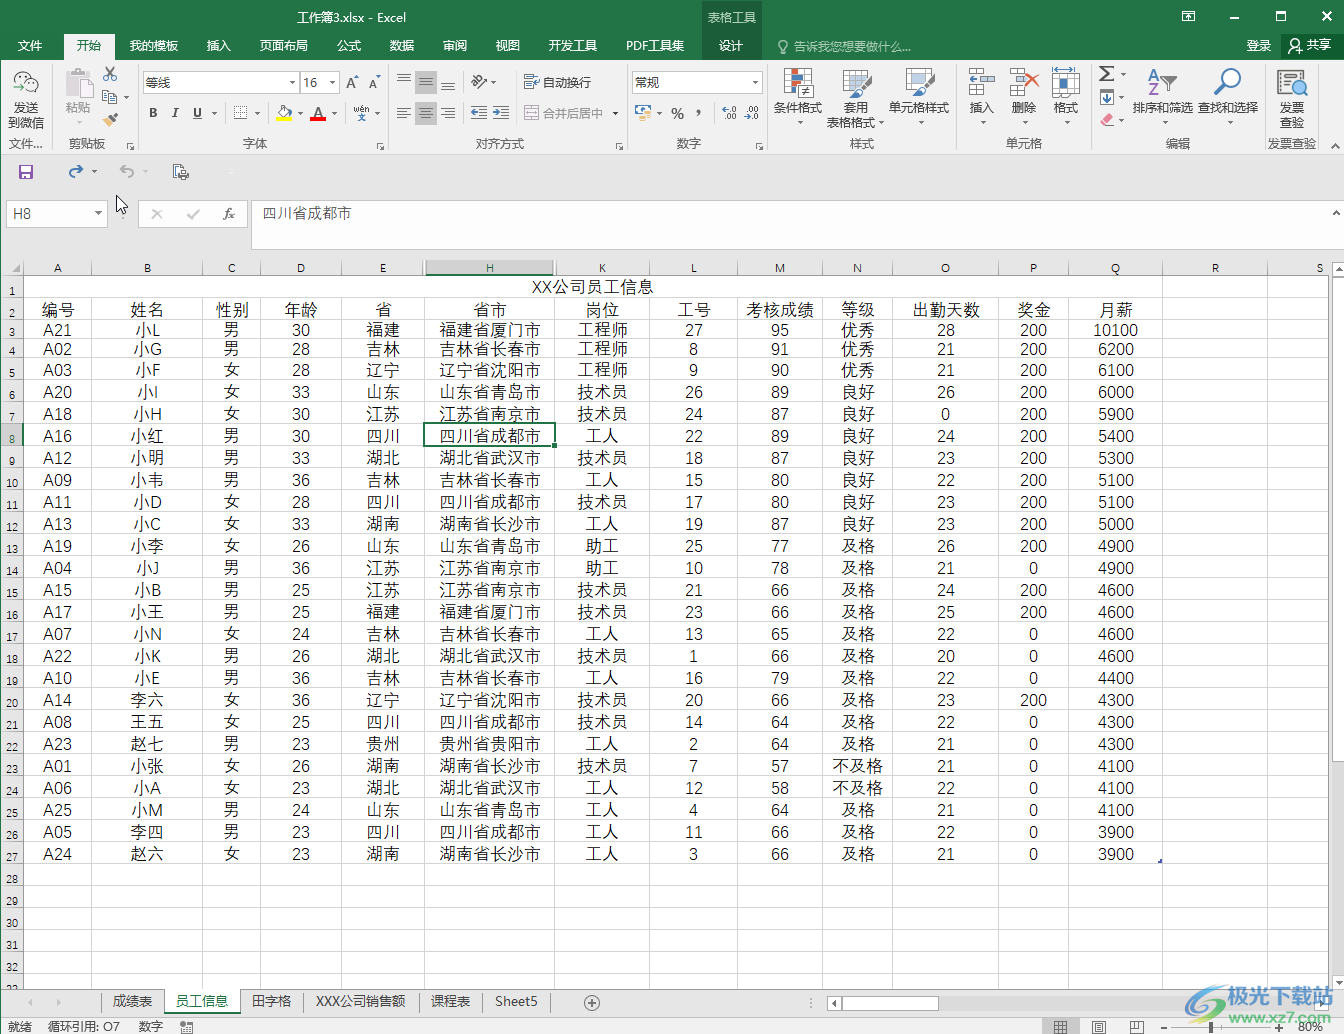Screen dimensions: 1344x1034
Task: Click the Cut scissors icon
Action: (x=110, y=75)
